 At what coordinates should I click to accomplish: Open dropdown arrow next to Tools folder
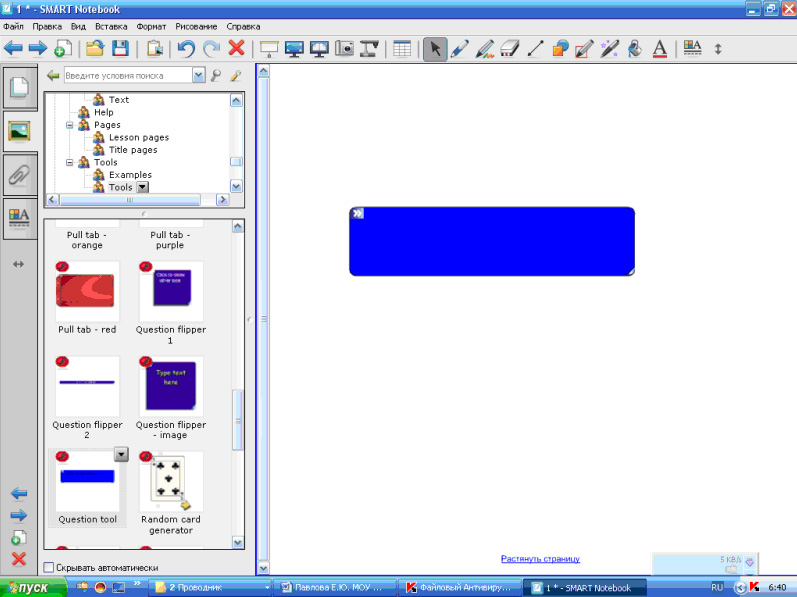point(142,187)
